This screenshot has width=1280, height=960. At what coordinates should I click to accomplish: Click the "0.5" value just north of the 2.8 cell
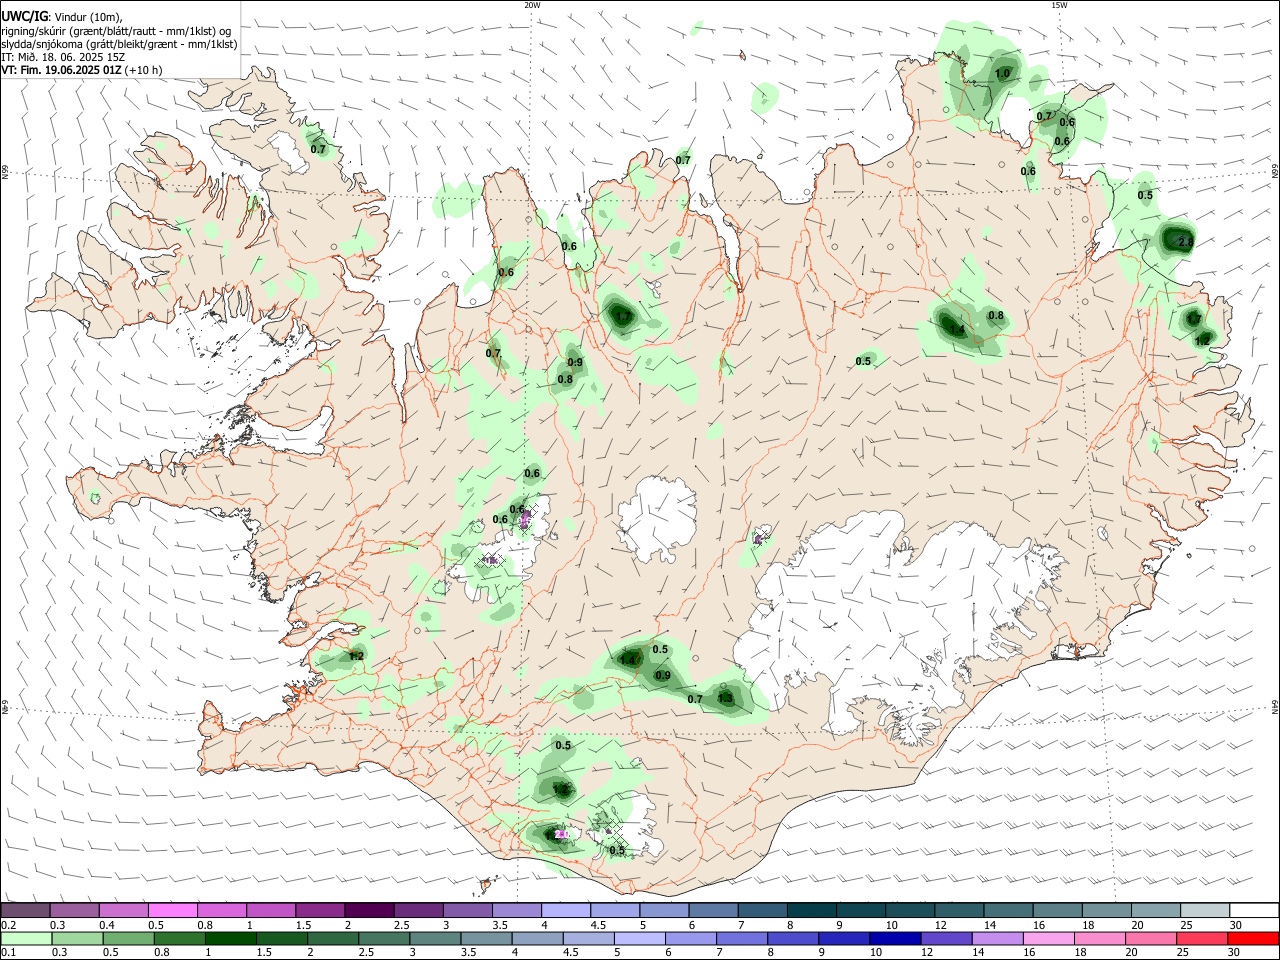click(1145, 195)
